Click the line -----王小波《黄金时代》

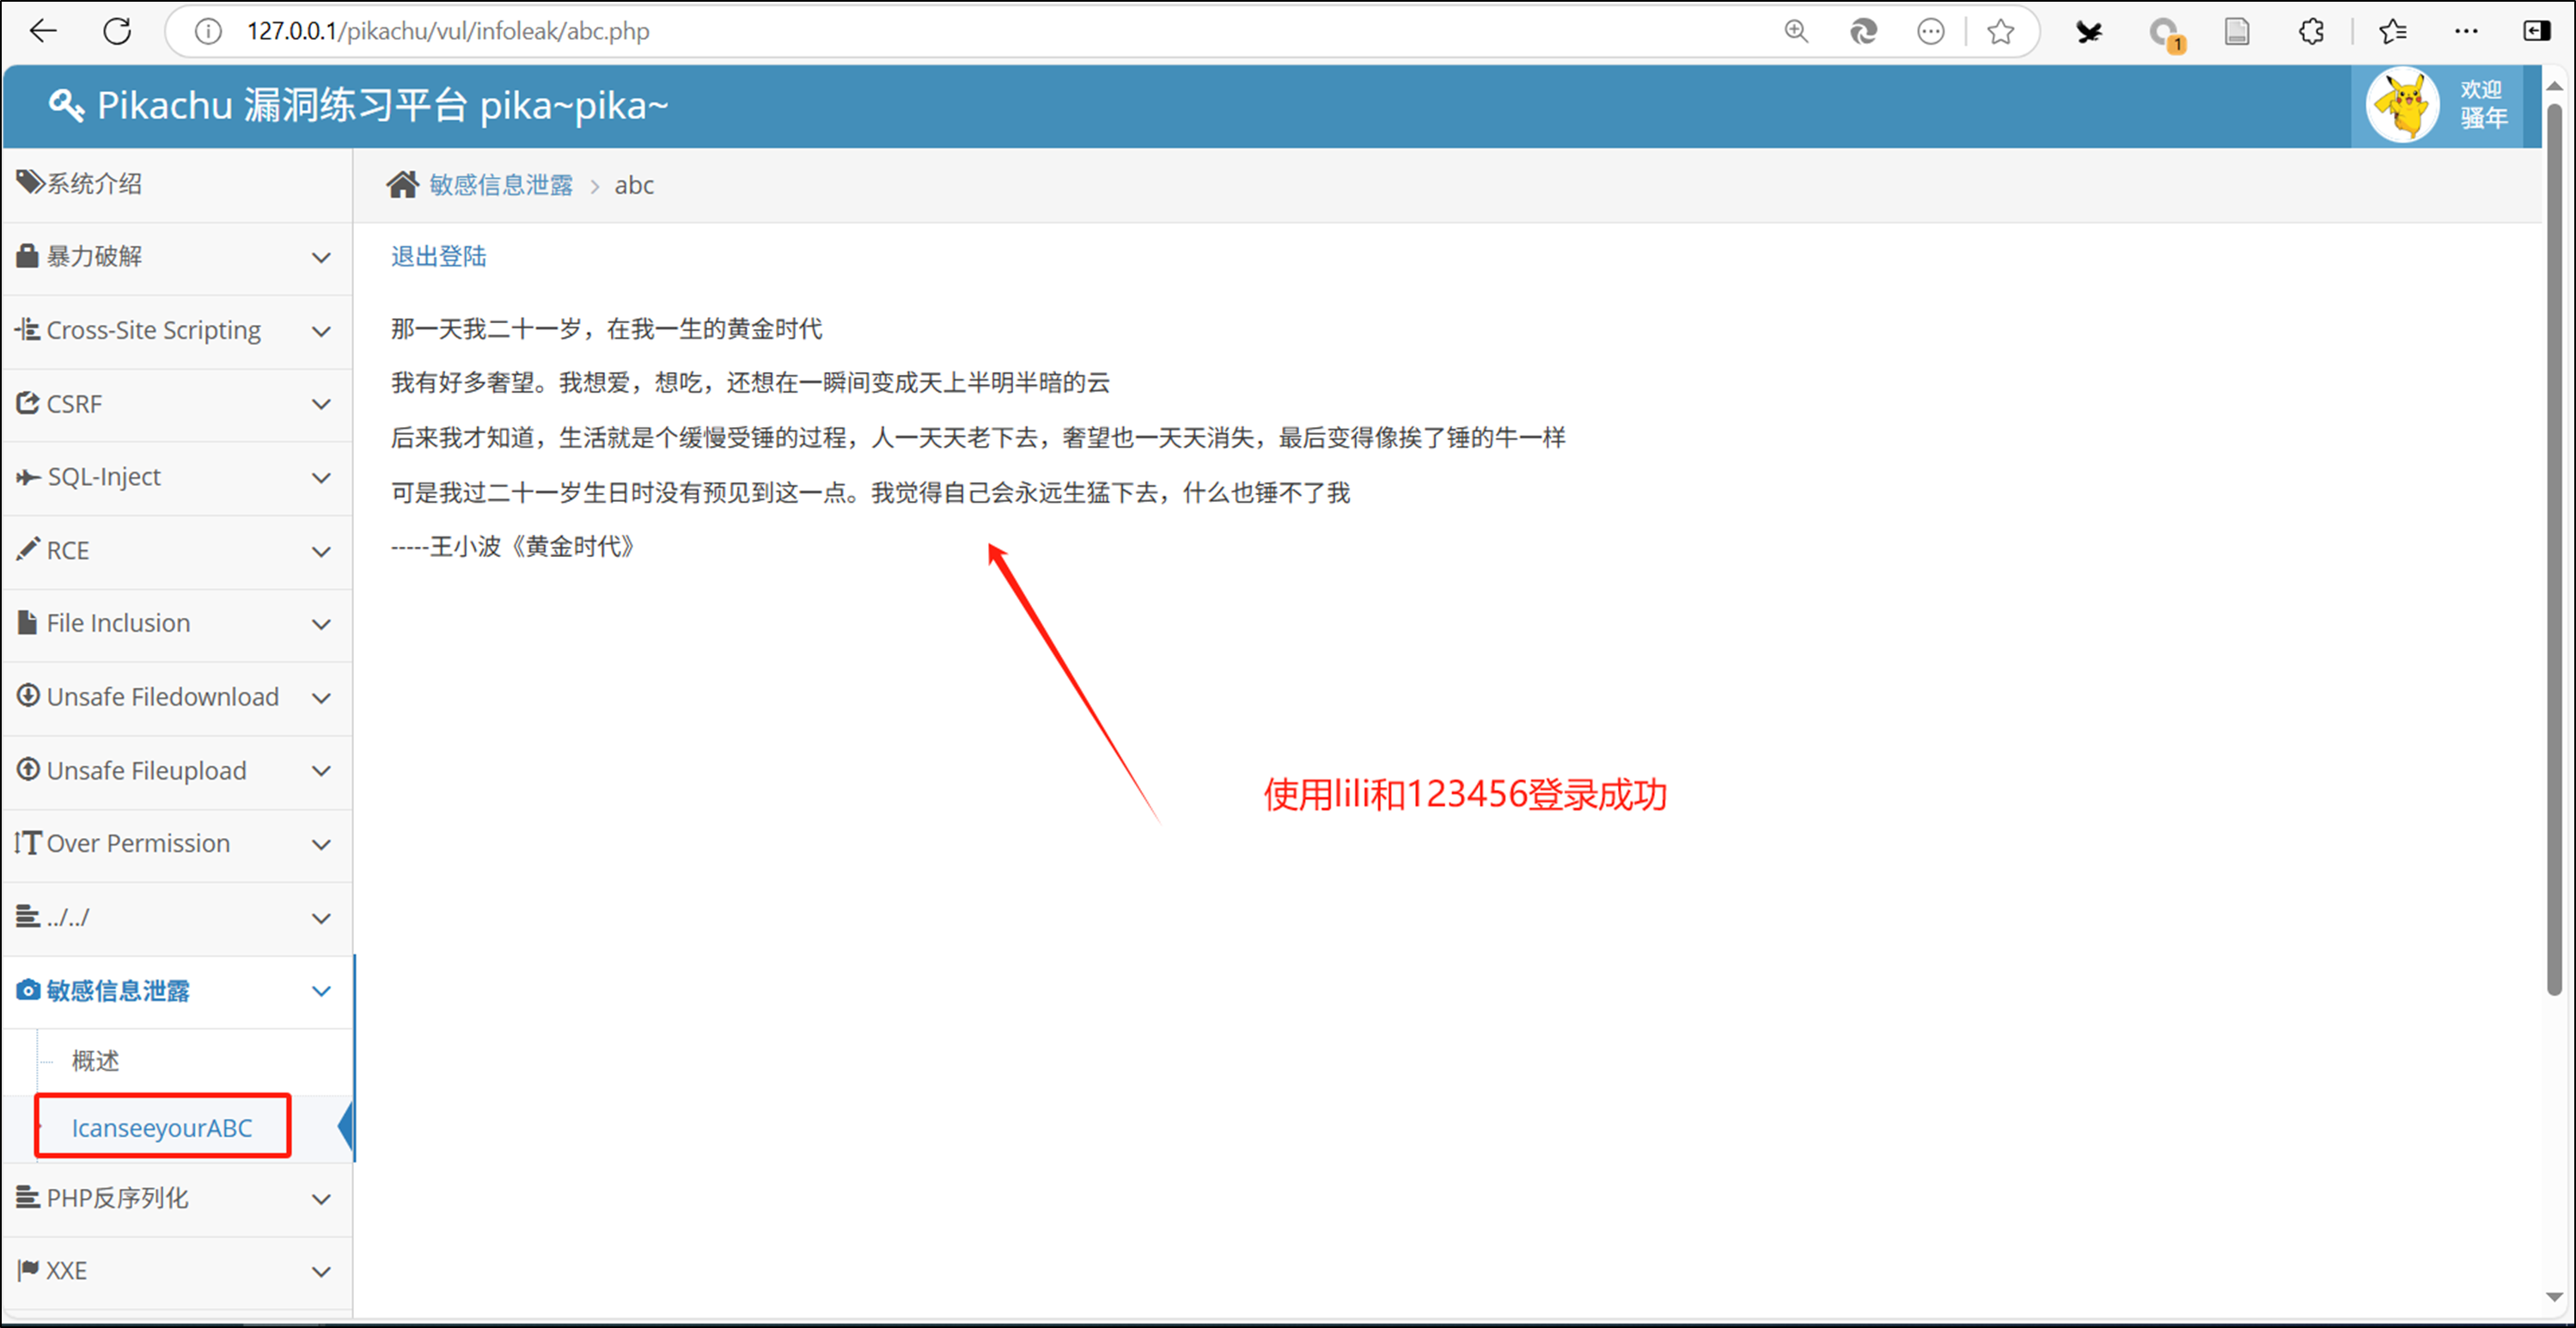point(513,546)
